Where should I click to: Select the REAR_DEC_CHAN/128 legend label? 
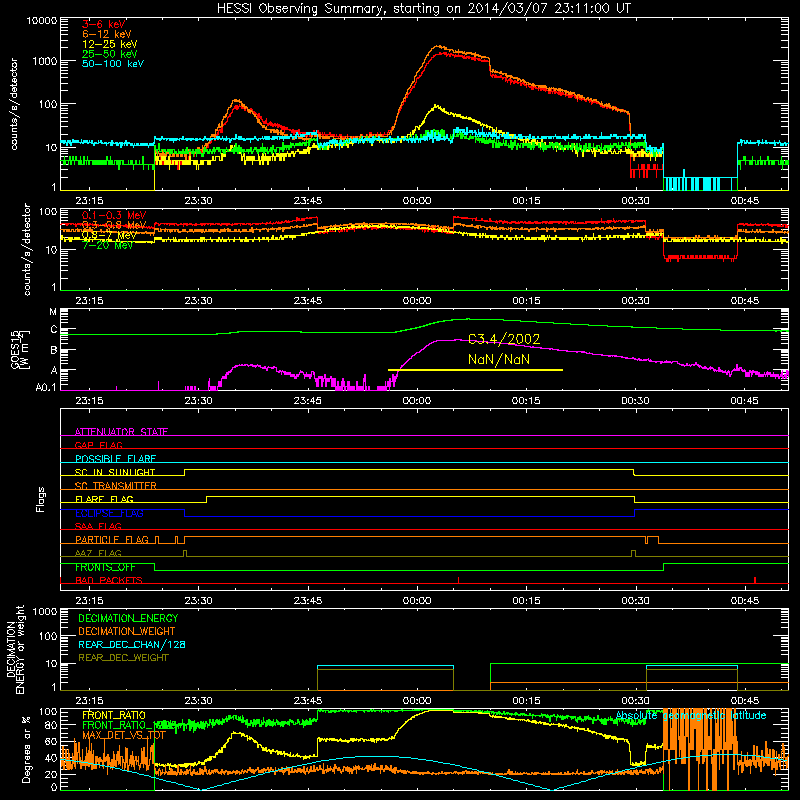(132, 644)
